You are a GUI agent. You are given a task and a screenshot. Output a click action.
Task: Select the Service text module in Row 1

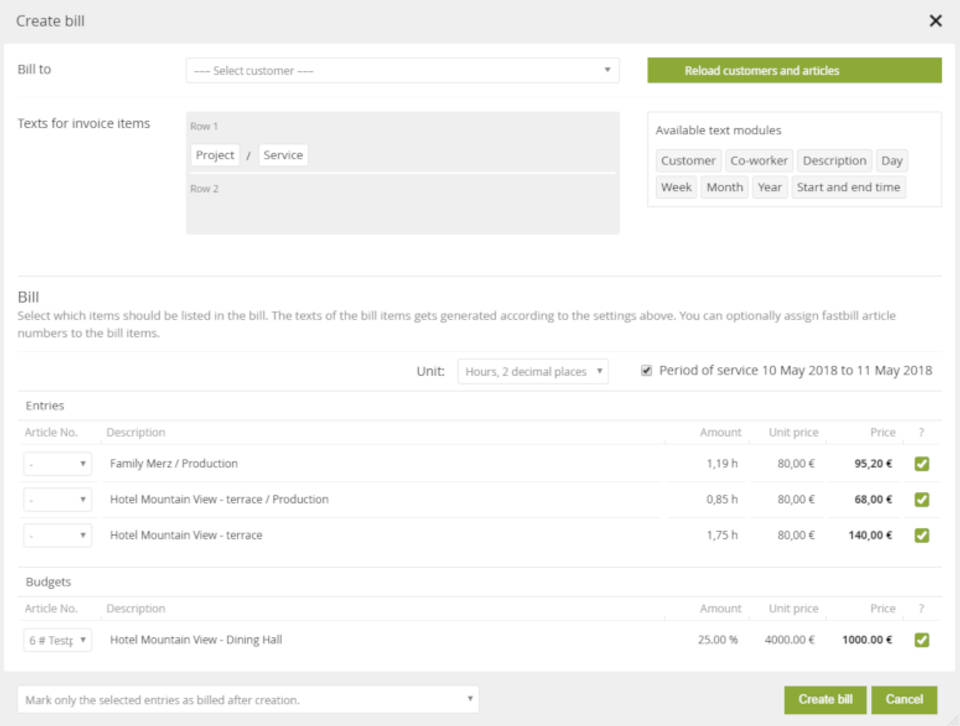[283, 155]
